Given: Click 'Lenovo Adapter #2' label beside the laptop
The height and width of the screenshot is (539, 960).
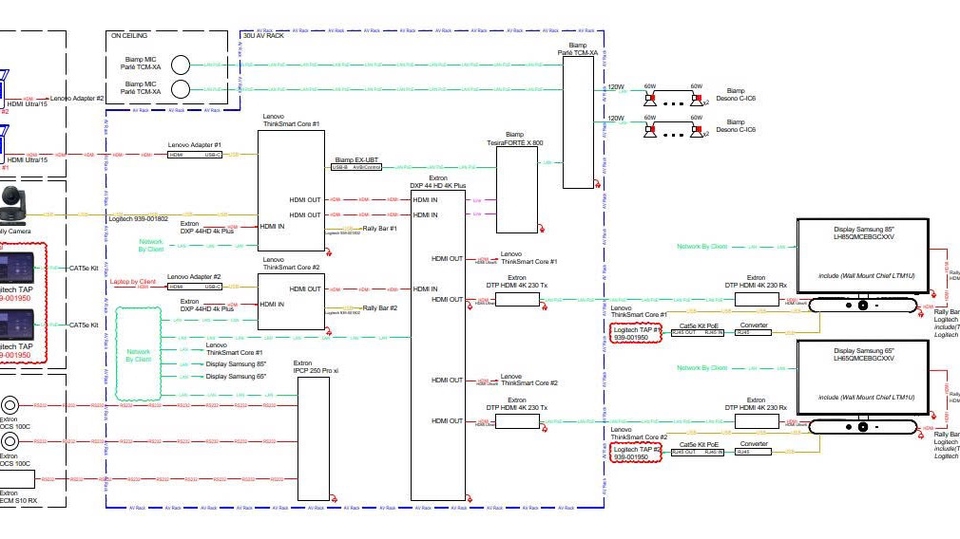Looking at the screenshot, I should pyautogui.click(x=77, y=98).
